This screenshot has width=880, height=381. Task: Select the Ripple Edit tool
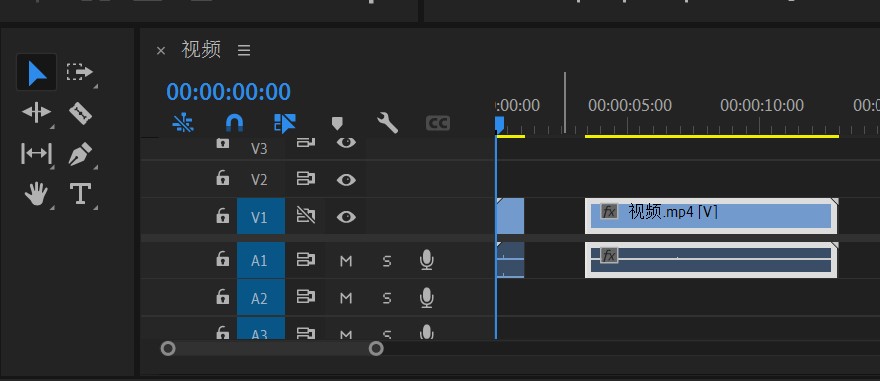pyautogui.click(x=36, y=113)
